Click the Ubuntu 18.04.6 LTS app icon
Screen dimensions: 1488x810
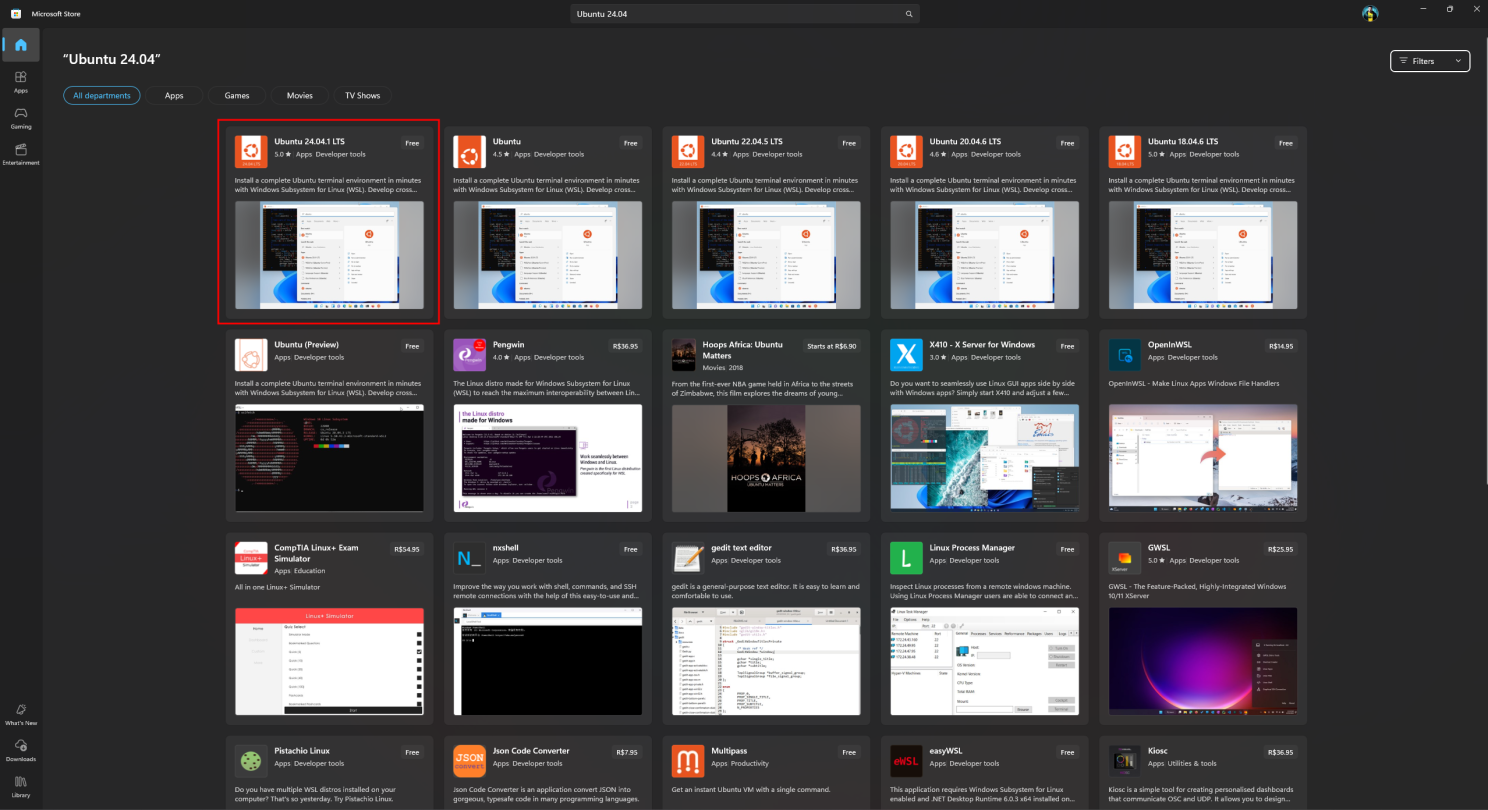(1124, 151)
